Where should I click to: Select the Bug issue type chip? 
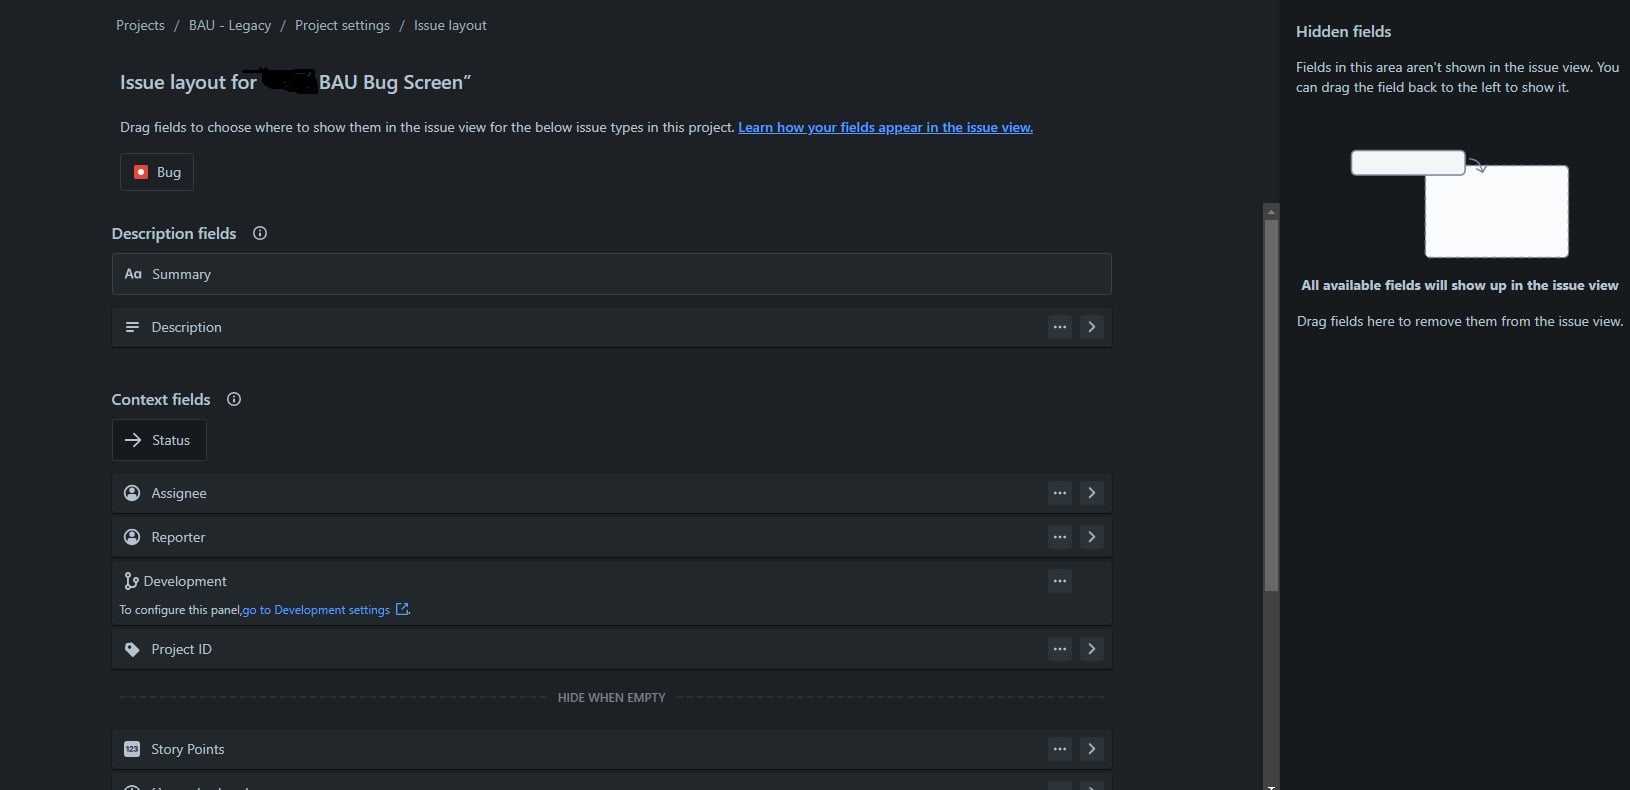point(157,172)
